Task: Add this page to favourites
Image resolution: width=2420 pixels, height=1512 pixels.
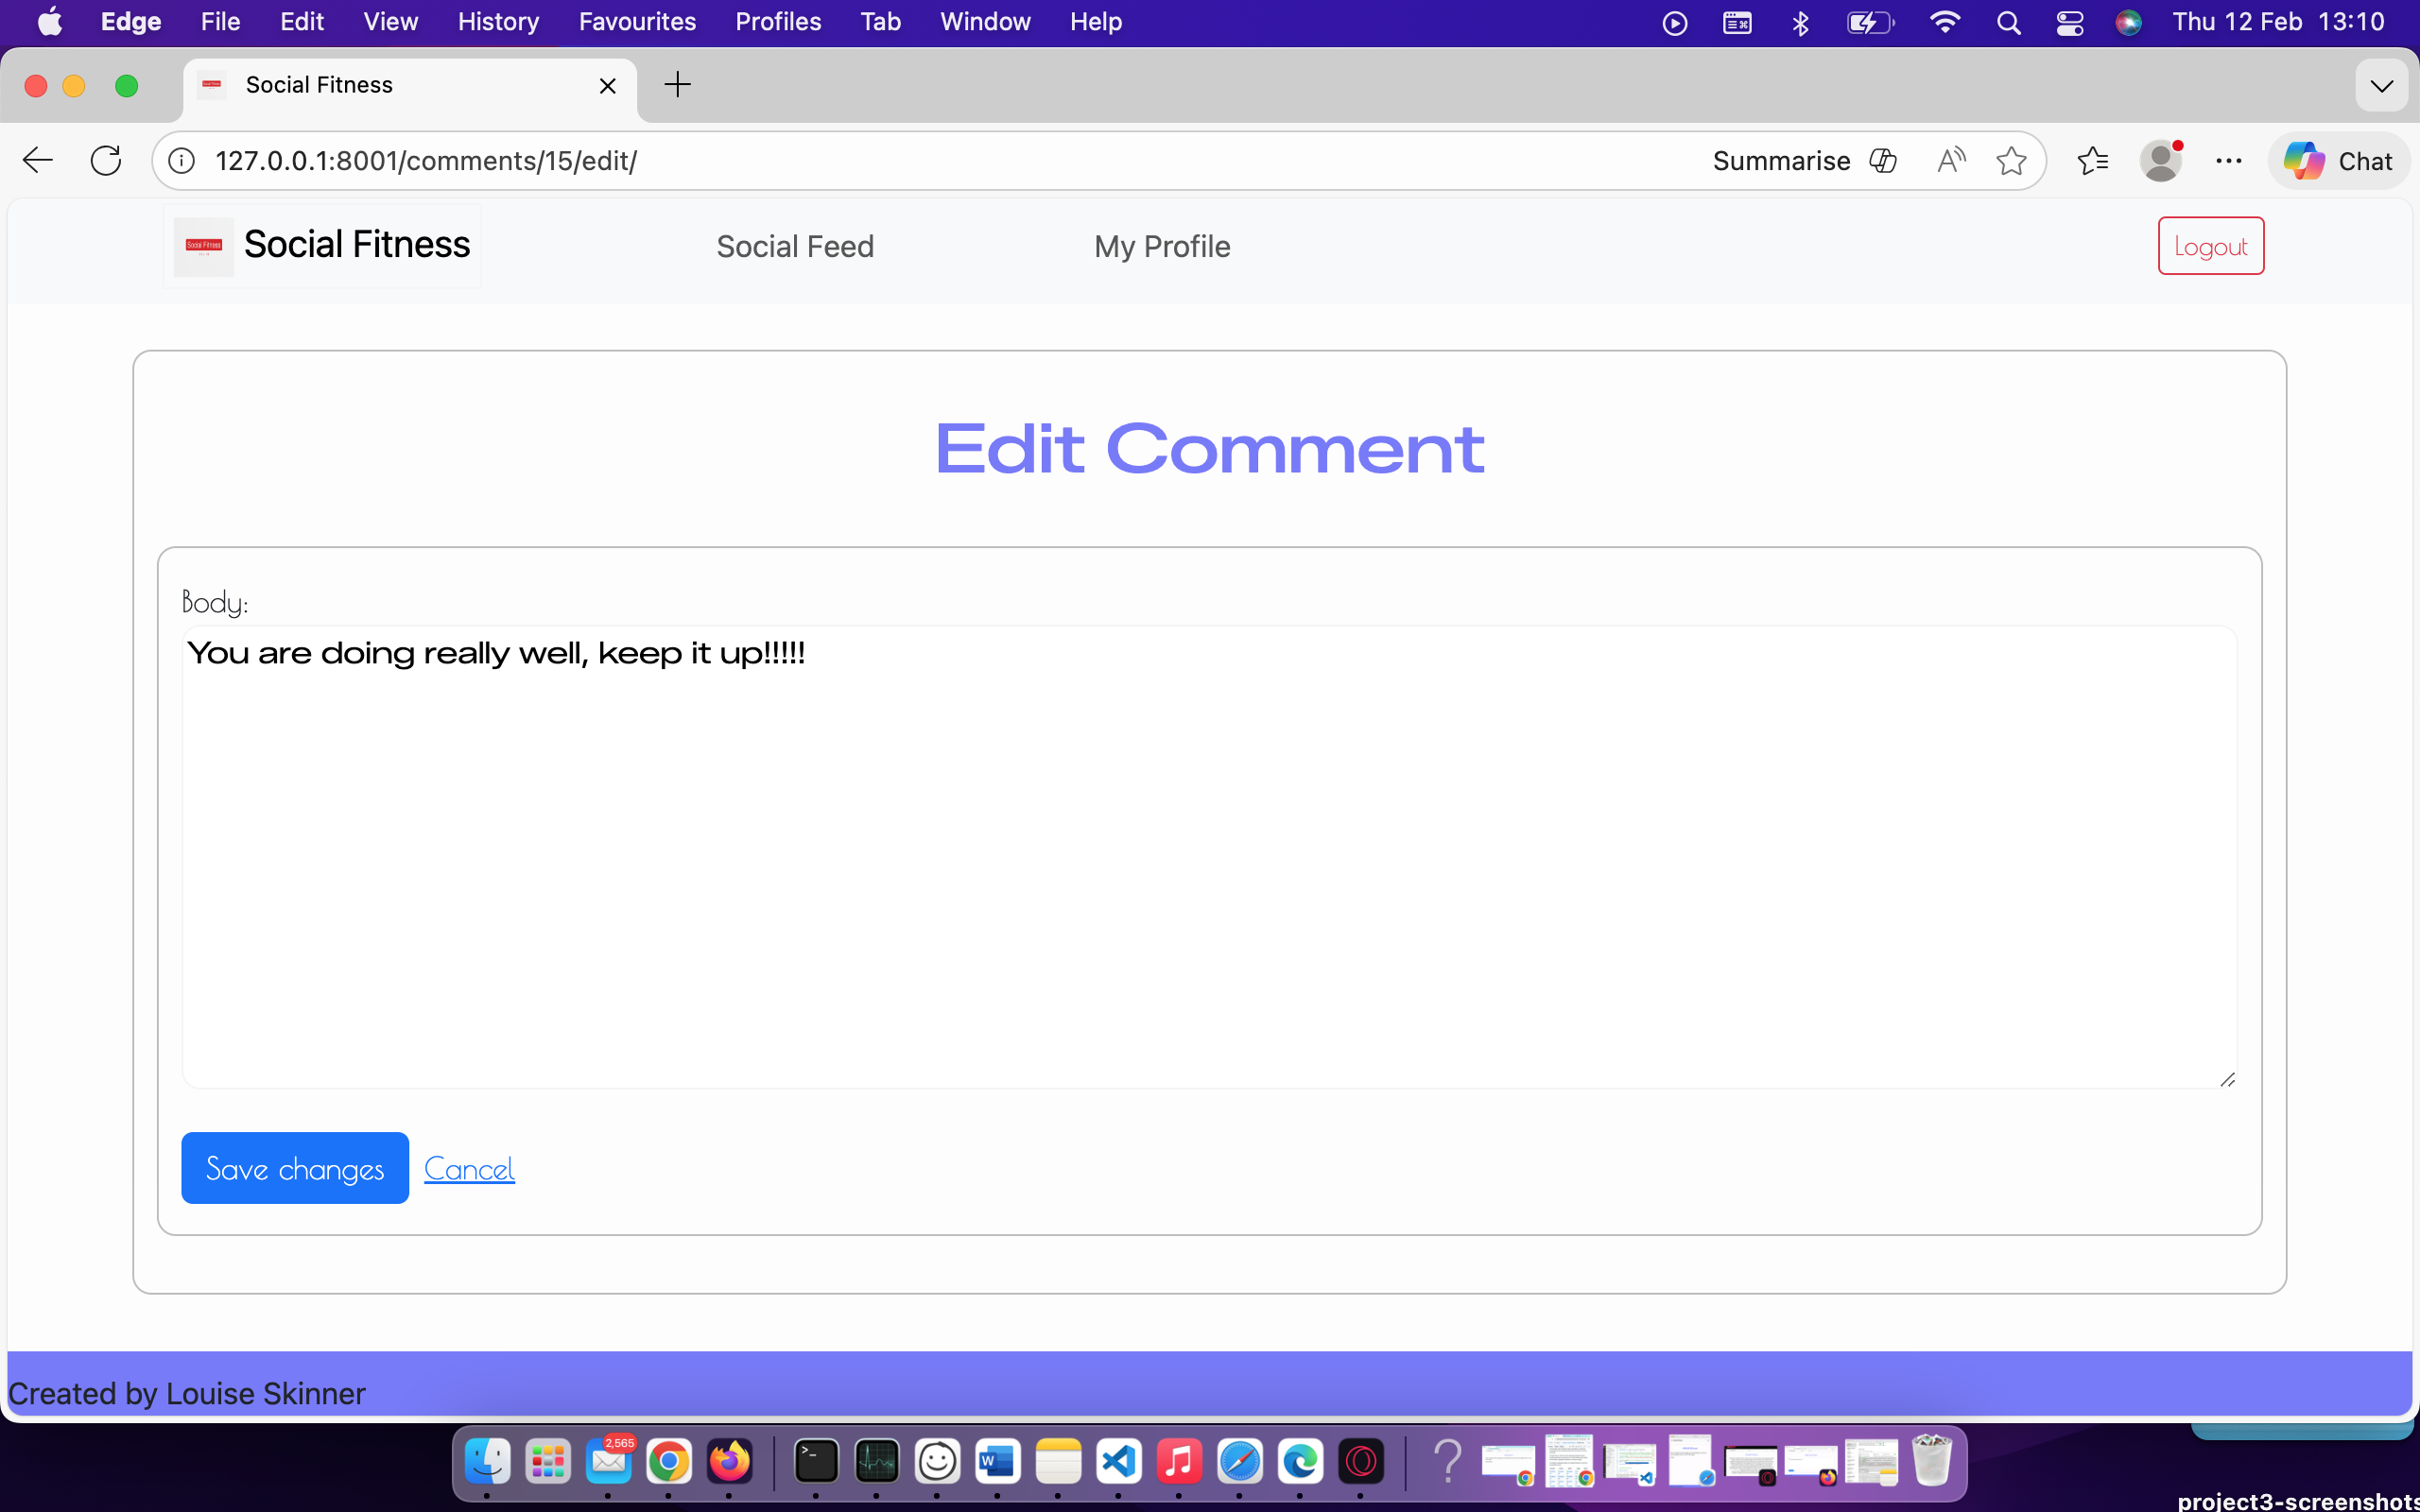Action: 2012,160
